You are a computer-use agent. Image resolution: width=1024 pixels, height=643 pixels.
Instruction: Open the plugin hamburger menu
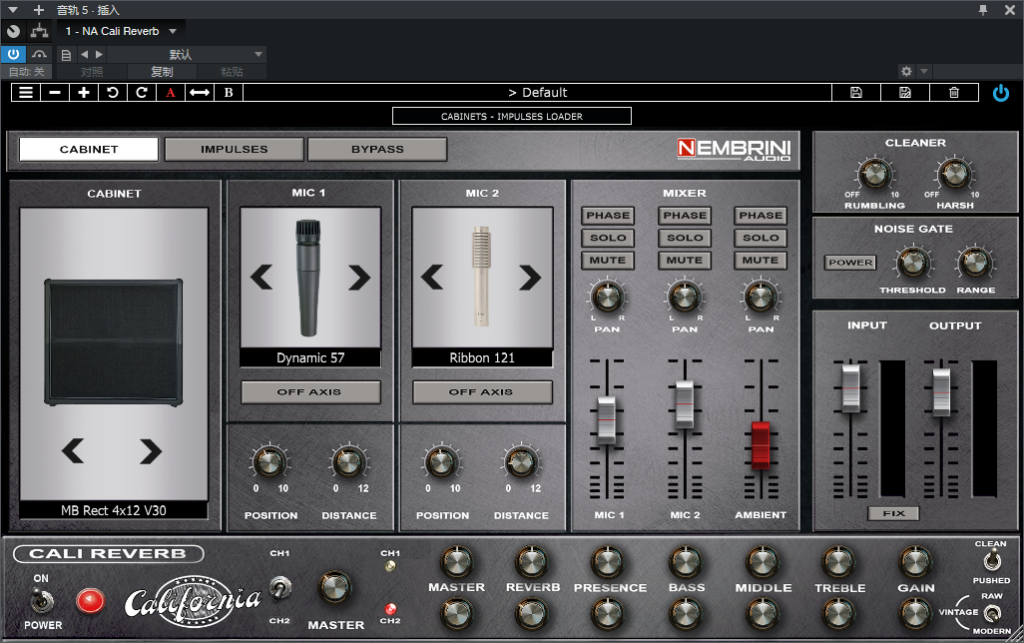tap(26, 93)
